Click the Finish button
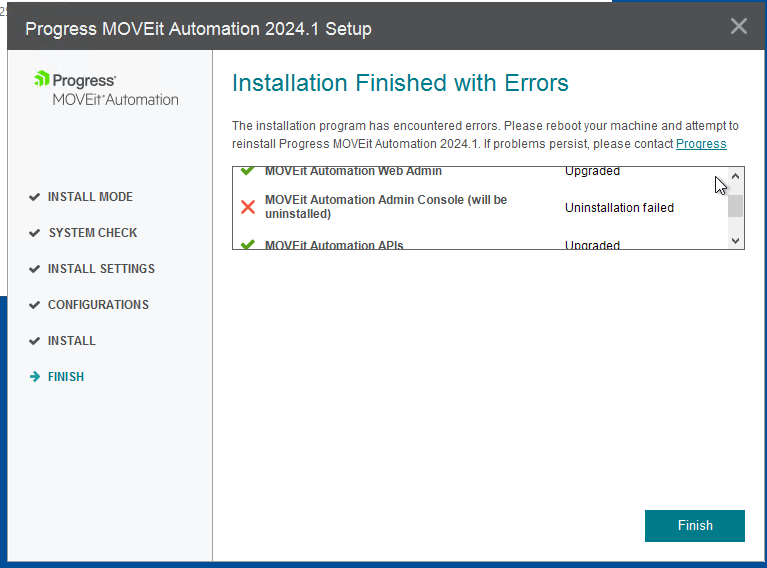 (695, 525)
